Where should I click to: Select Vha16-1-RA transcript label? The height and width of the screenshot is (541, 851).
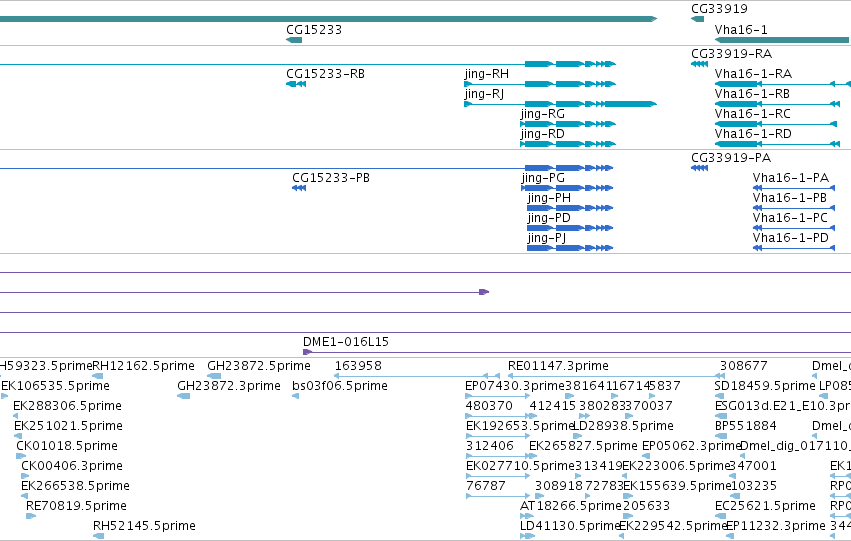tap(753, 74)
